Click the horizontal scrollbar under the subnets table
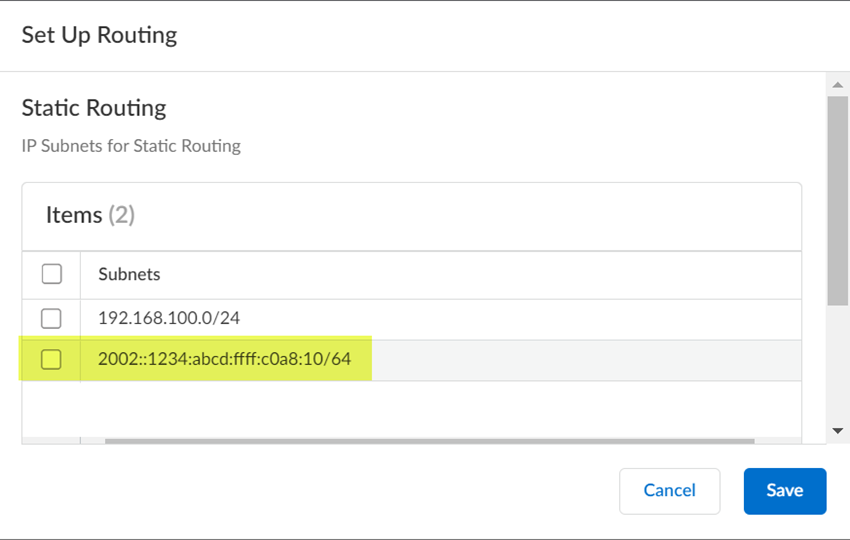 [430, 440]
